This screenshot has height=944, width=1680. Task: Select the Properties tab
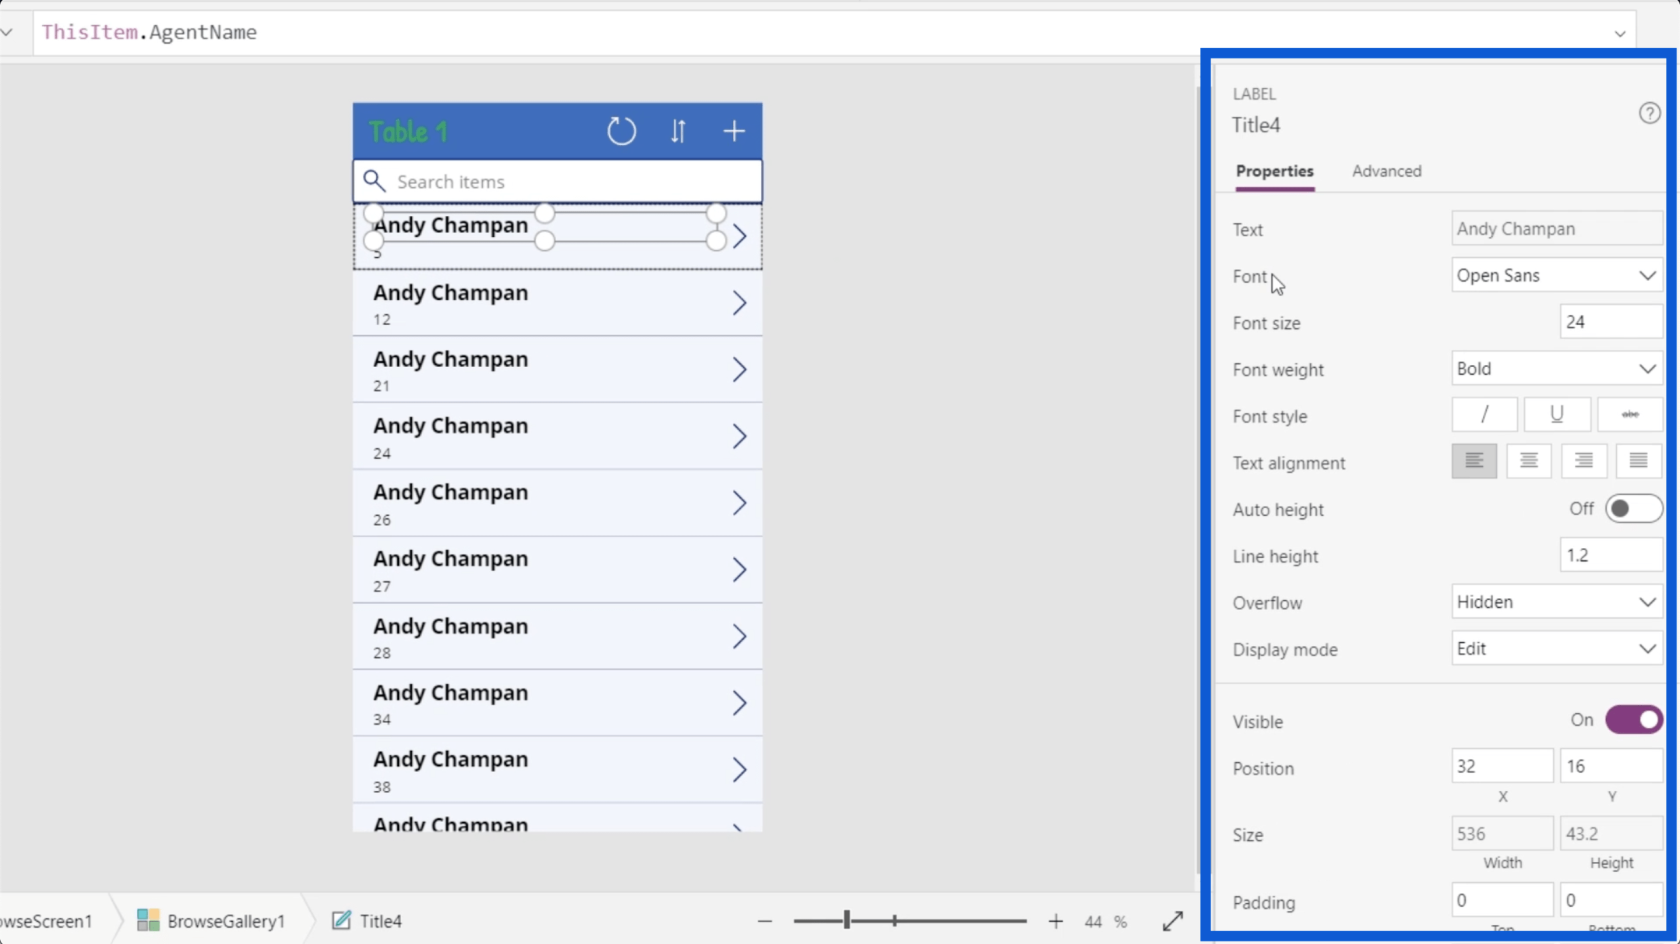coord(1274,171)
